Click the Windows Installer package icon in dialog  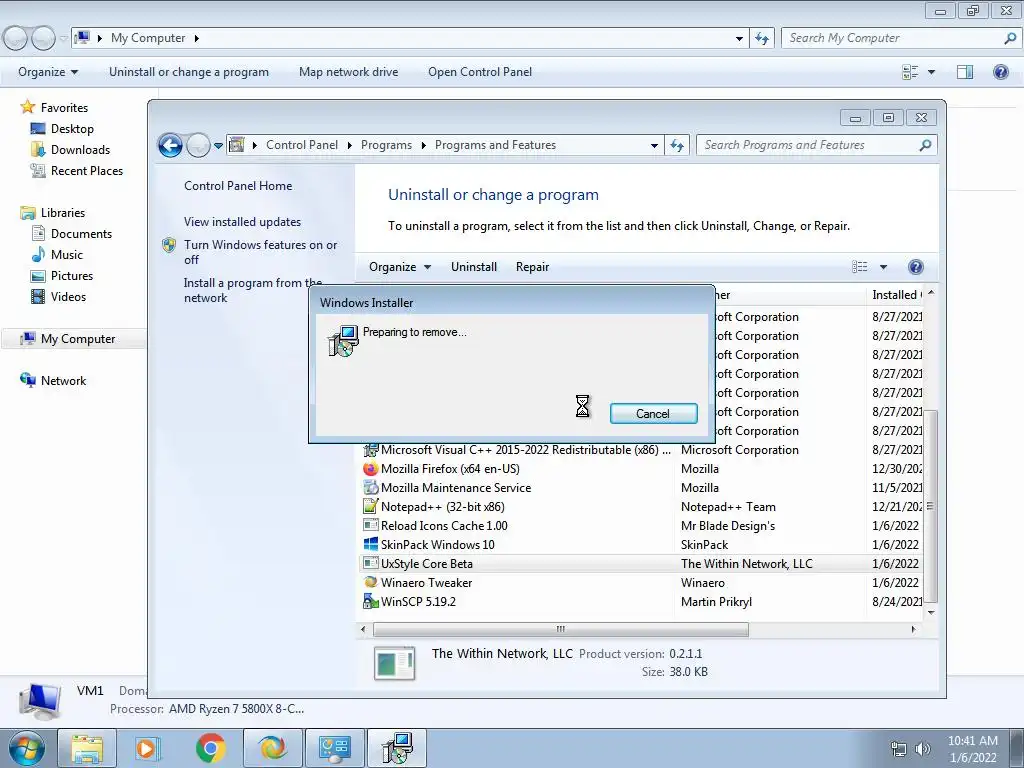(343, 340)
